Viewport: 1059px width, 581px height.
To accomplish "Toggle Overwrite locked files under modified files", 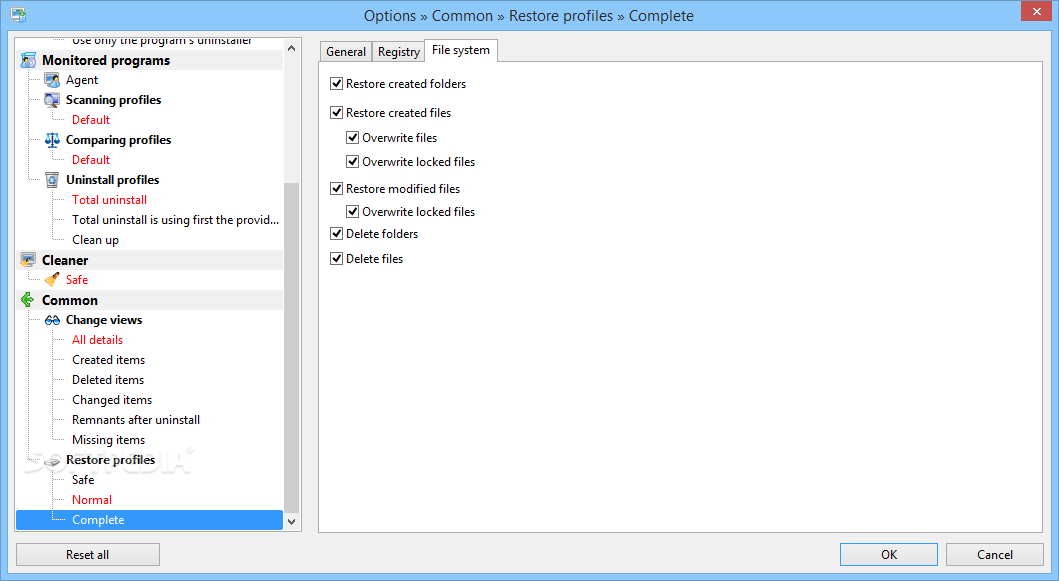I will click(353, 212).
